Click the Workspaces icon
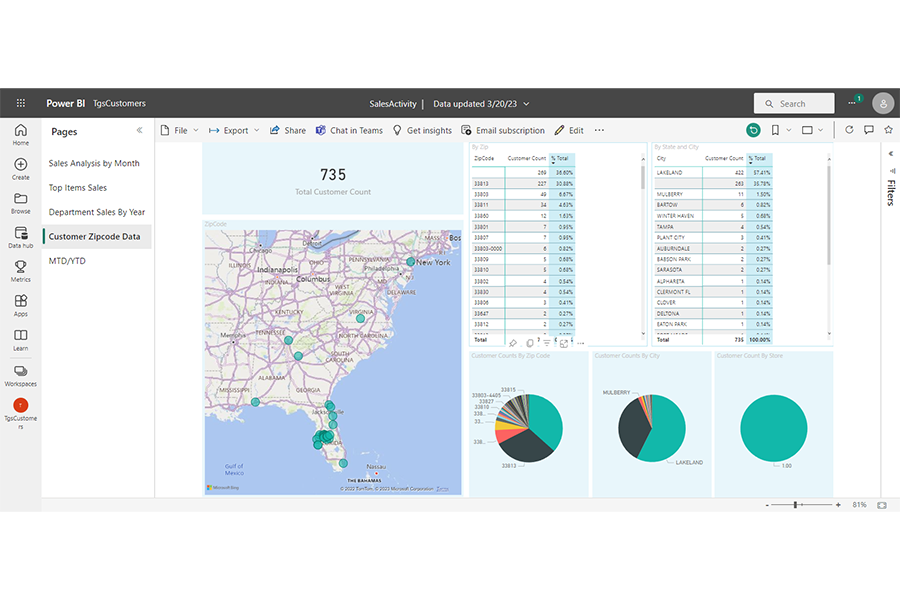900x600 pixels. click(21, 375)
